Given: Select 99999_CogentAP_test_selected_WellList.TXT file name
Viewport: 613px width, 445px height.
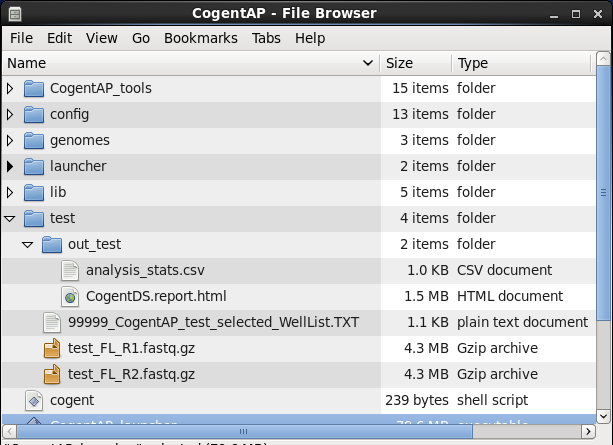Looking at the screenshot, I should click(x=213, y=323).
